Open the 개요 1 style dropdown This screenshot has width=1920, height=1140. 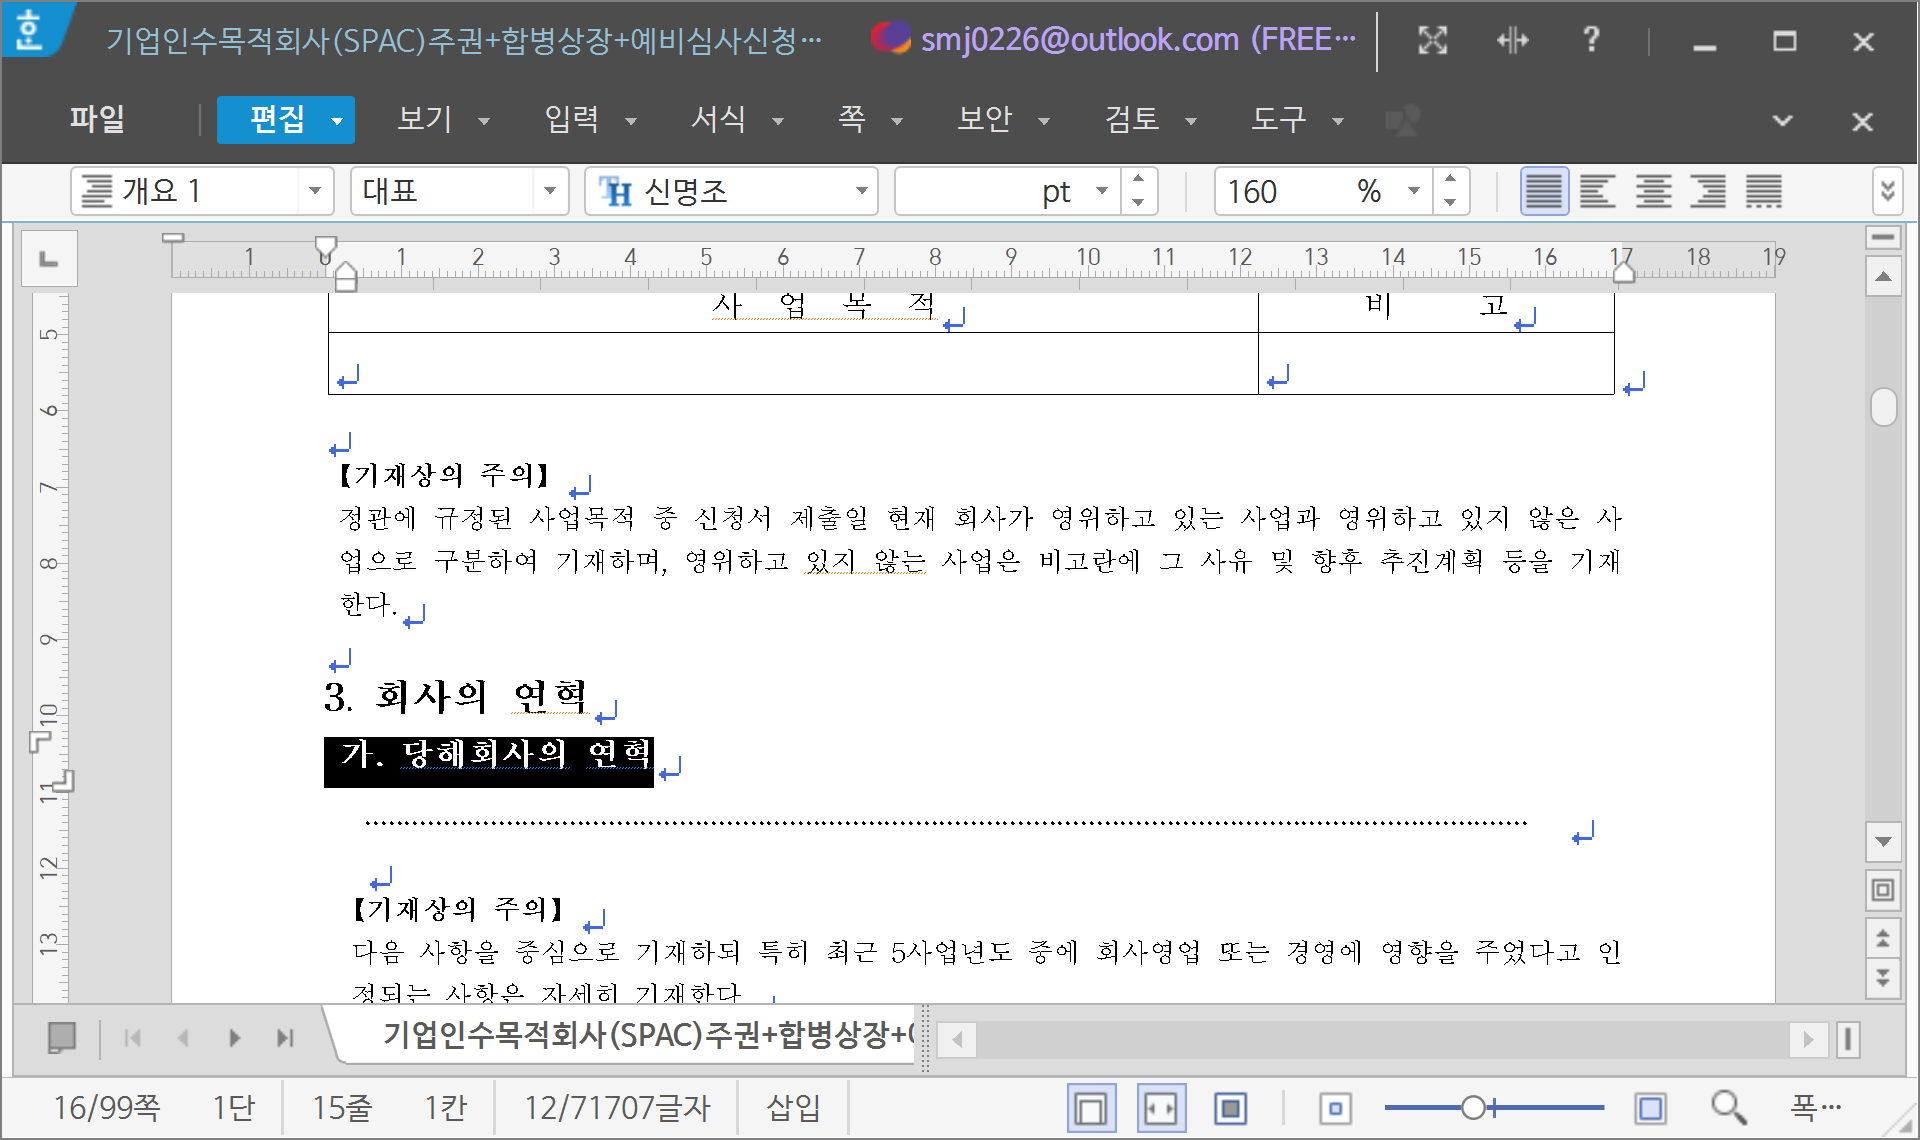pyautogui.click(x=314, y=191)
